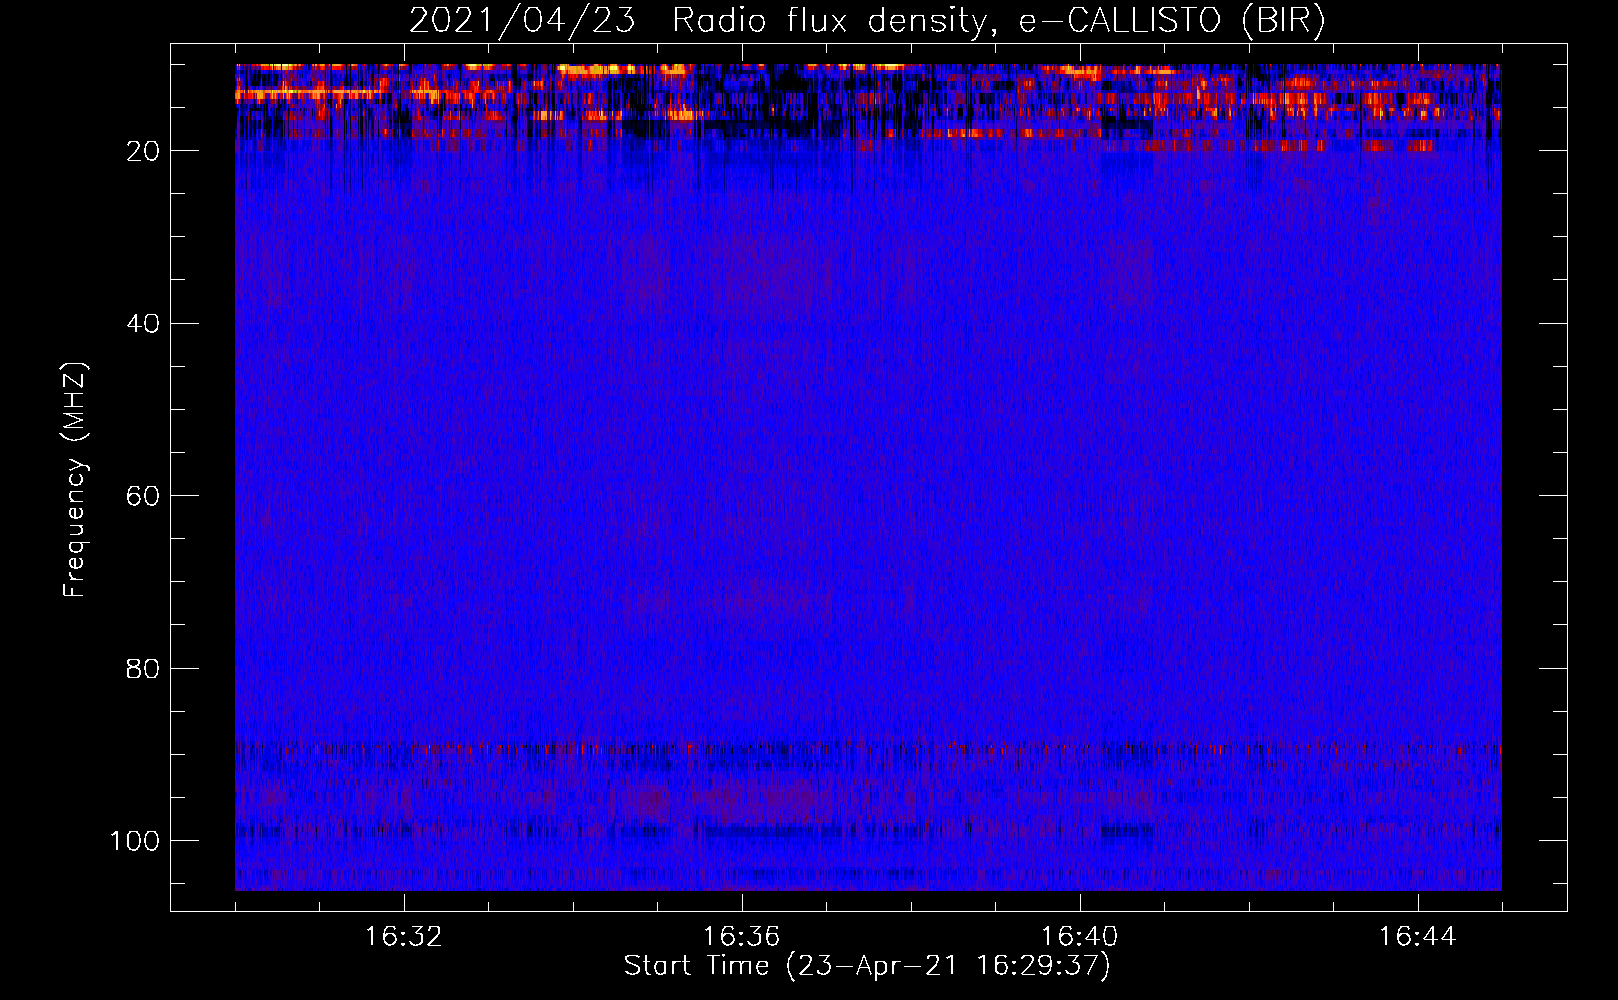Click the 100 MHz frequency tick label
Image resolution: width=1618 pixels, height=1000 pixels.
[x=135, y=841]
